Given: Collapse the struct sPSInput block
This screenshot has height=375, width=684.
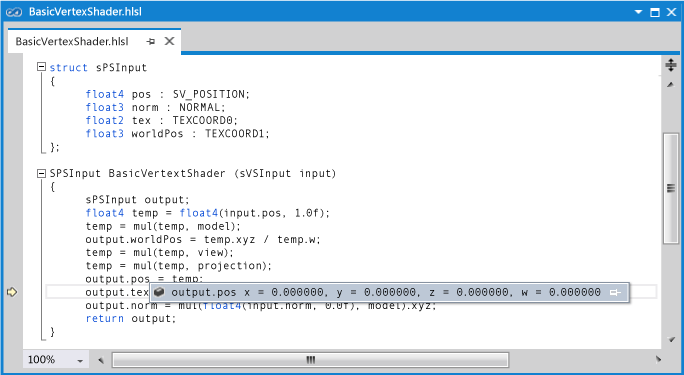Looking at the screenshot, I should 41,67.
